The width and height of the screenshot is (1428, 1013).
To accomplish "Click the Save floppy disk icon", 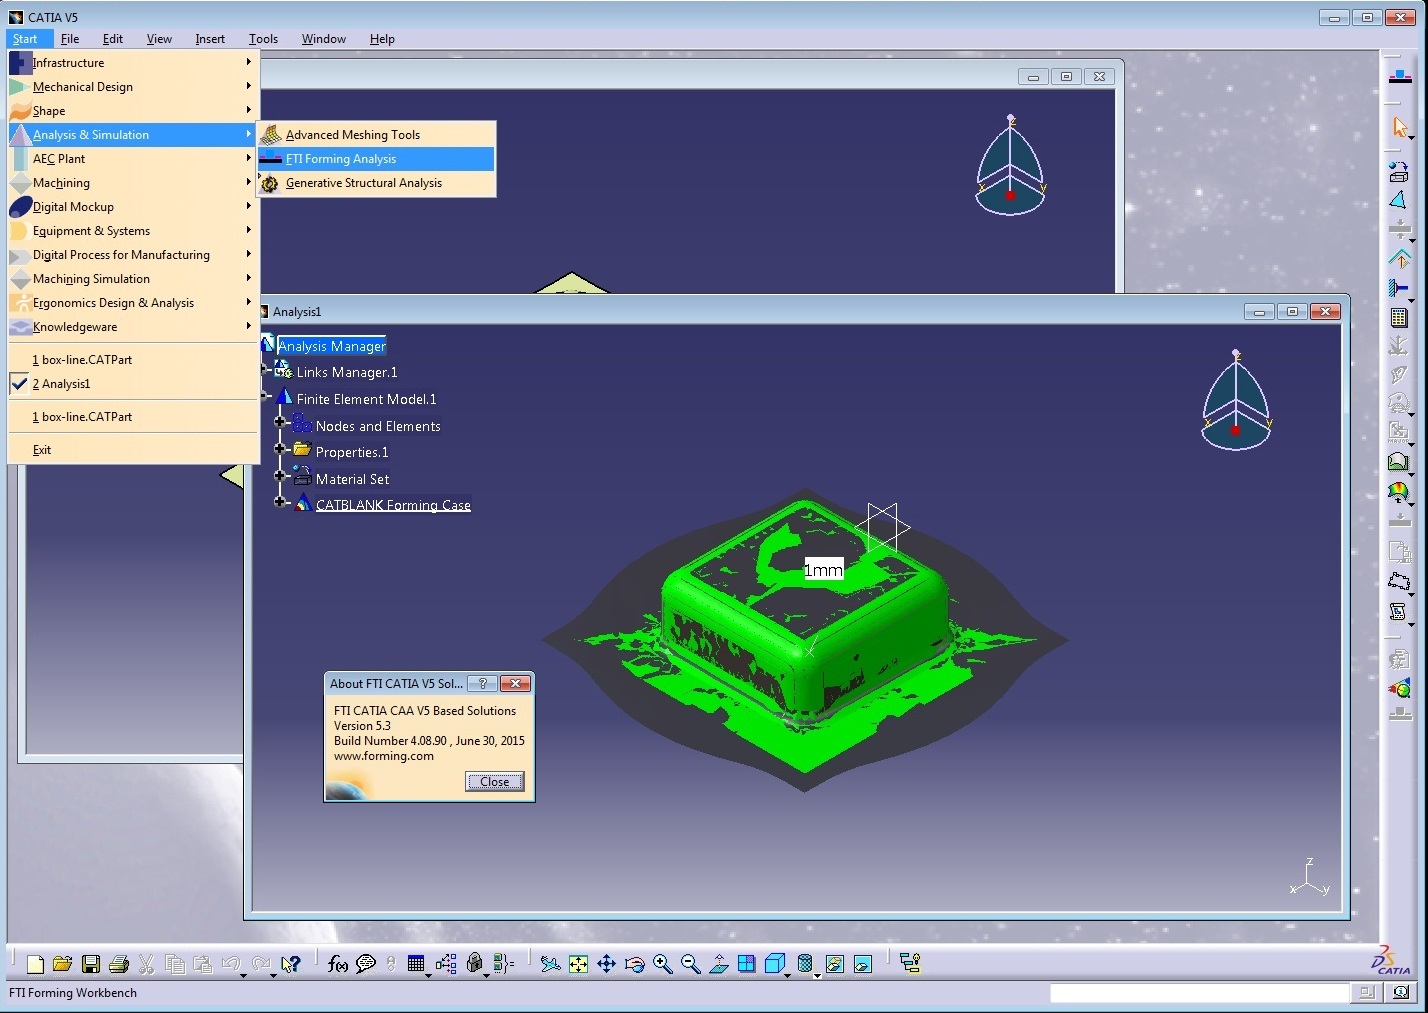I will 91,964.
